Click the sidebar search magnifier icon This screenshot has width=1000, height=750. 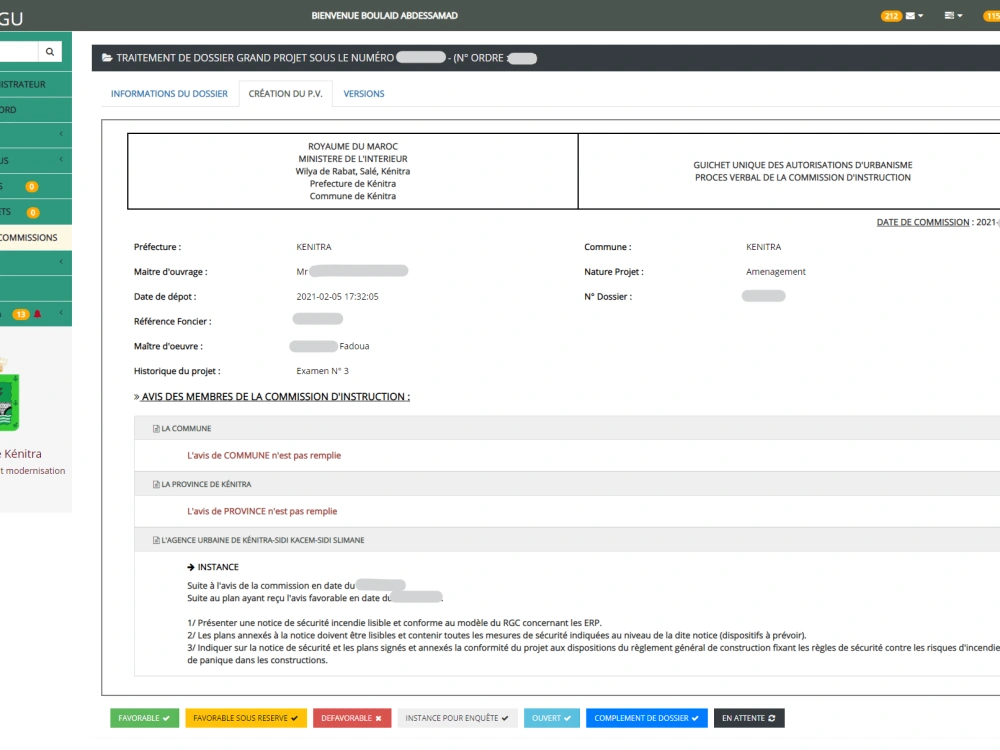click(50, 52)
